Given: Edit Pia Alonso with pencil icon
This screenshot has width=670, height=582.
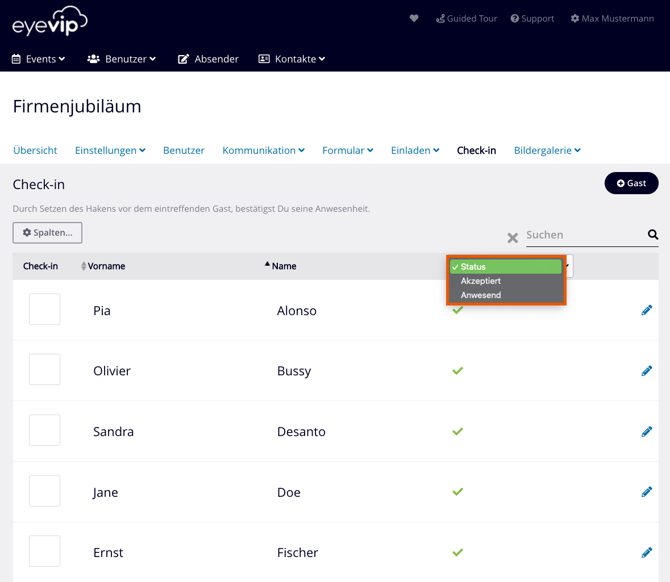Looking at the screenshot, I should 646,310.
